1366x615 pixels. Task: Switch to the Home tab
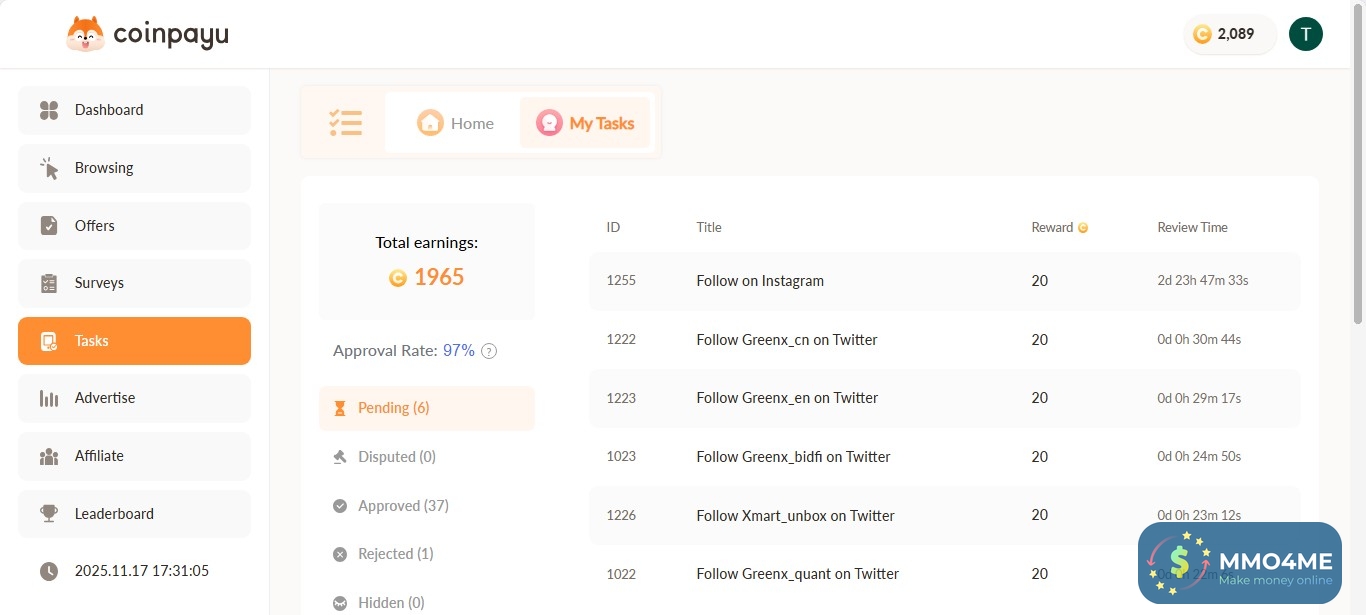click(x=456, y=122)
